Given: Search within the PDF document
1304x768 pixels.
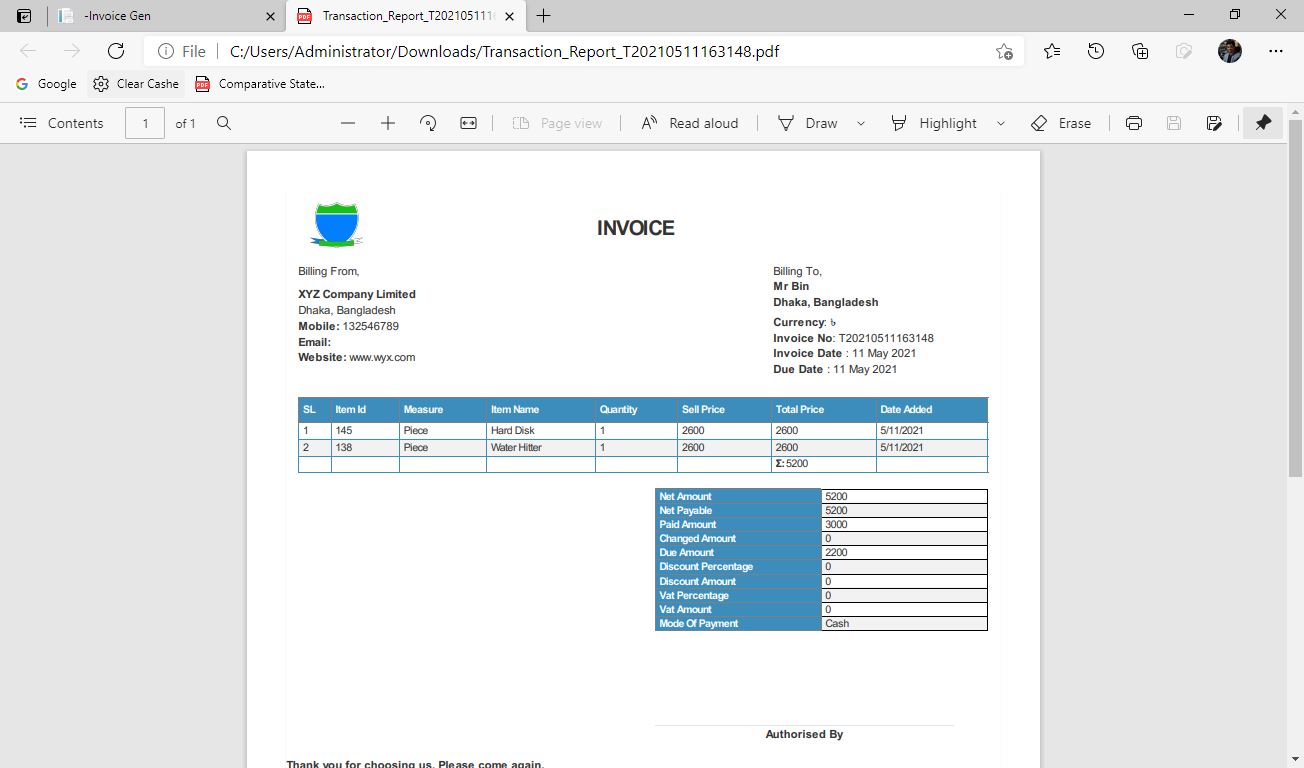Looking at the screenshot, I should (224, 122).
